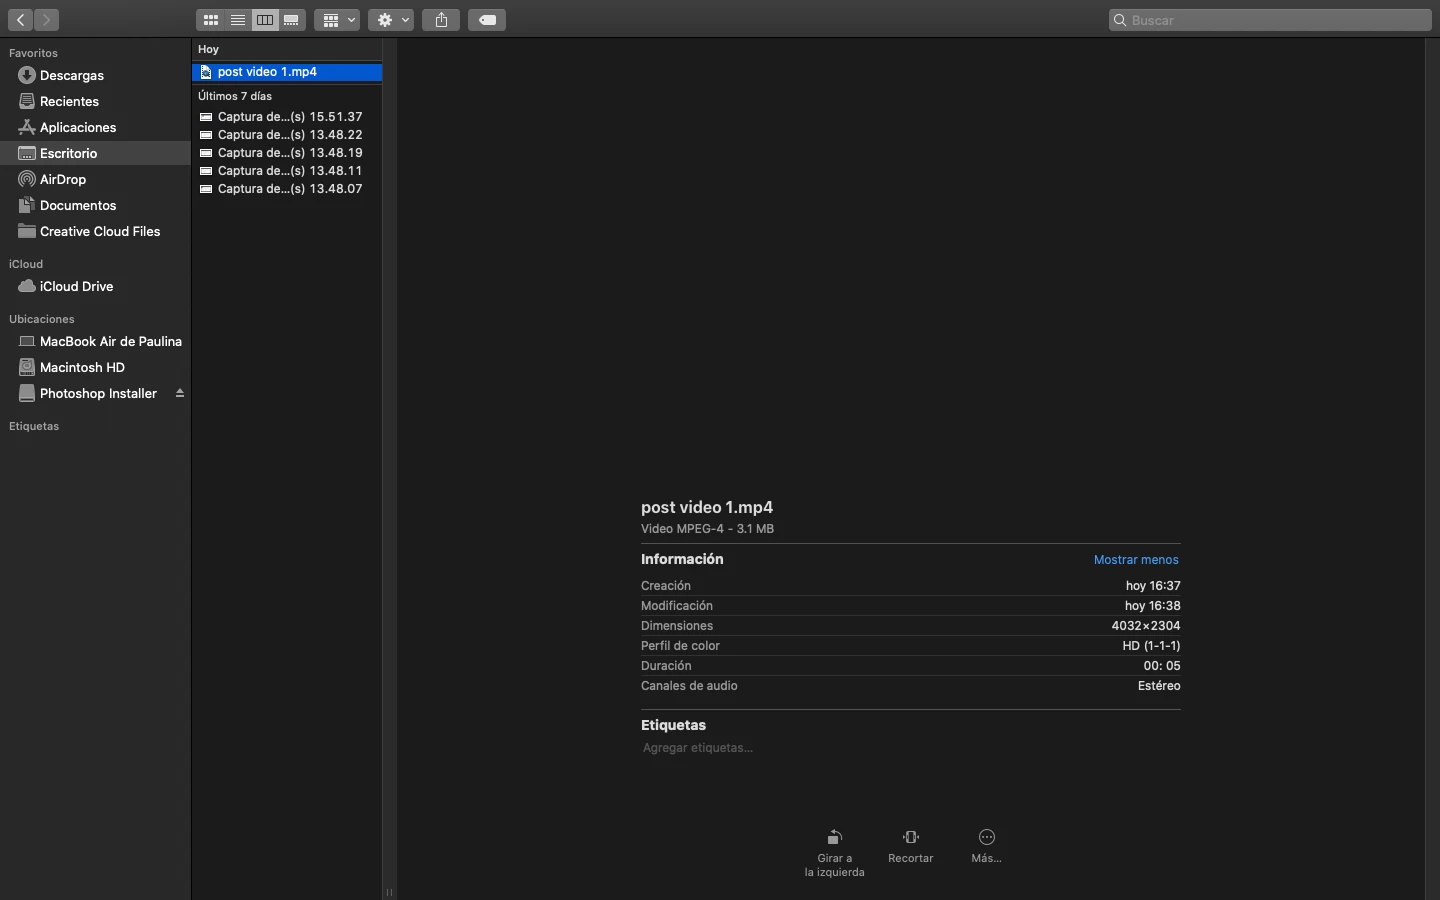Click the iCloud sidebar section header
The width and height of the screenshot is (1440, 900).
[x=26, y=265]
